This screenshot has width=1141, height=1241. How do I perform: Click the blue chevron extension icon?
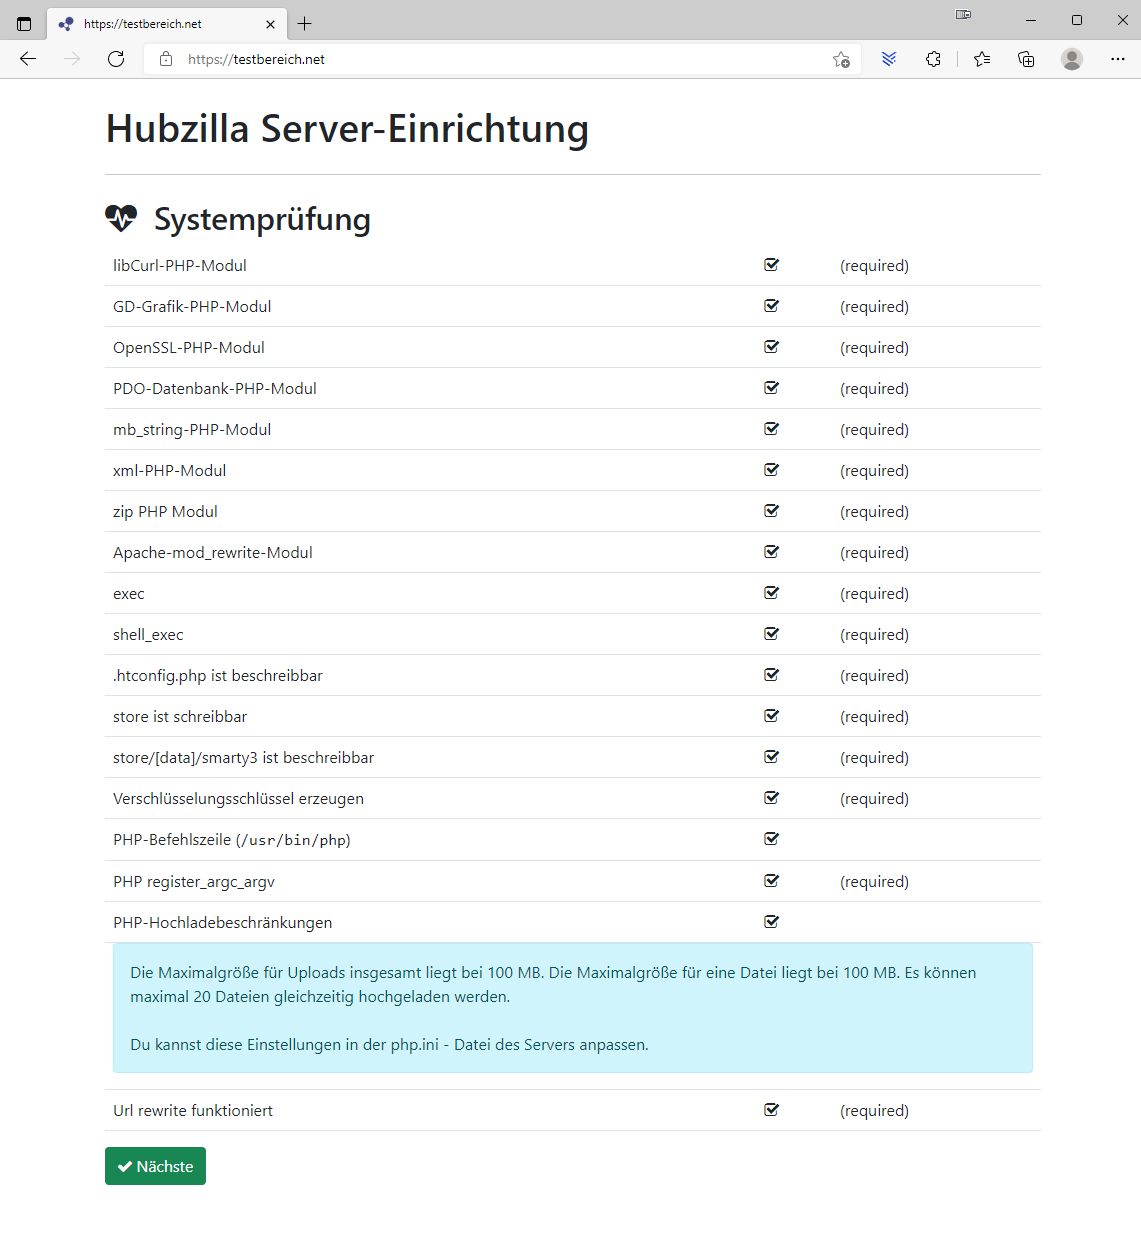(x=888, y=59)
